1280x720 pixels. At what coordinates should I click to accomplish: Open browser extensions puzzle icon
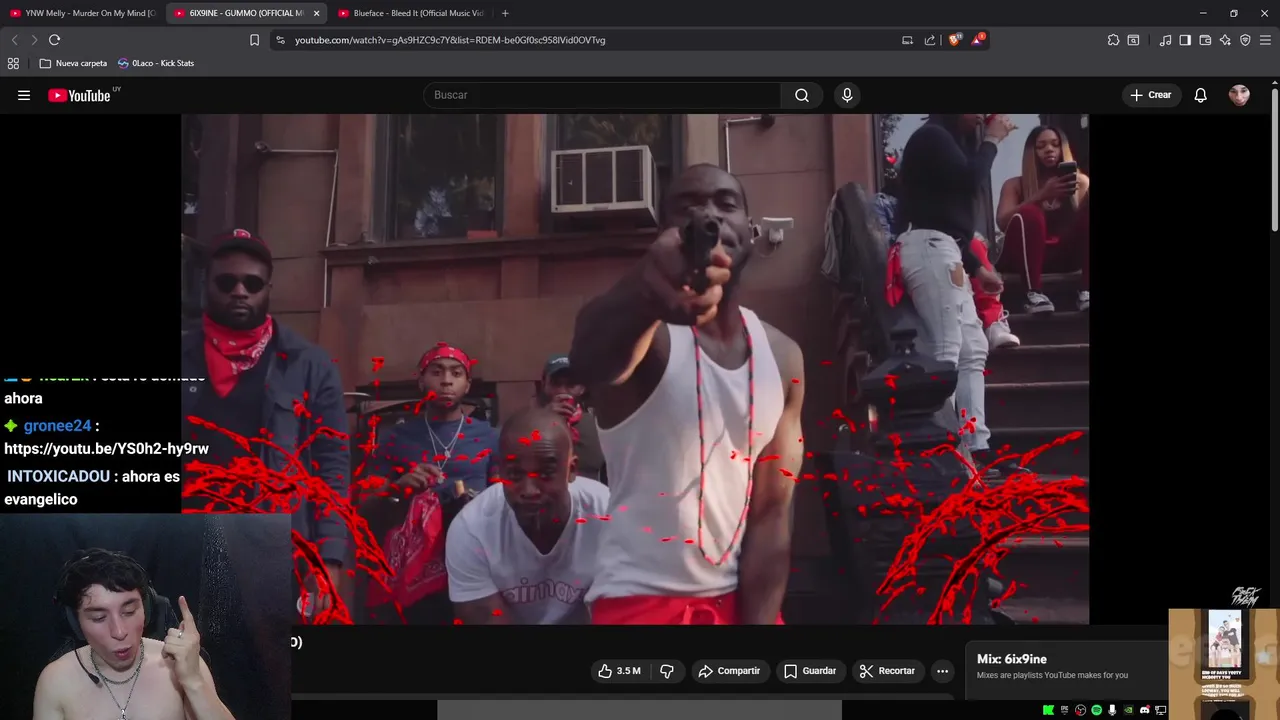tap(1113, 40)
